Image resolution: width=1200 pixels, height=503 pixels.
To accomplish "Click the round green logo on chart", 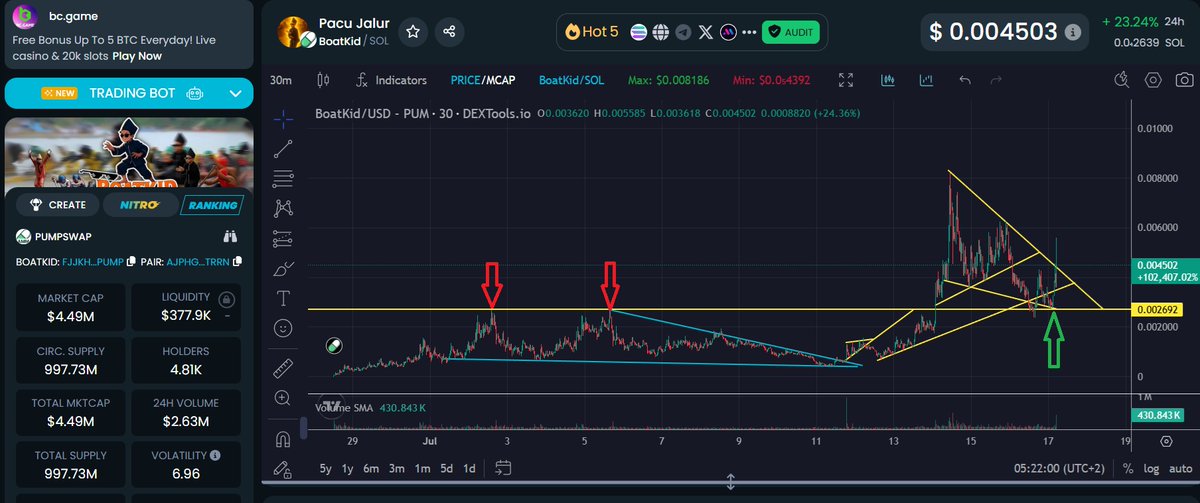I will click(x=334, y=345).
